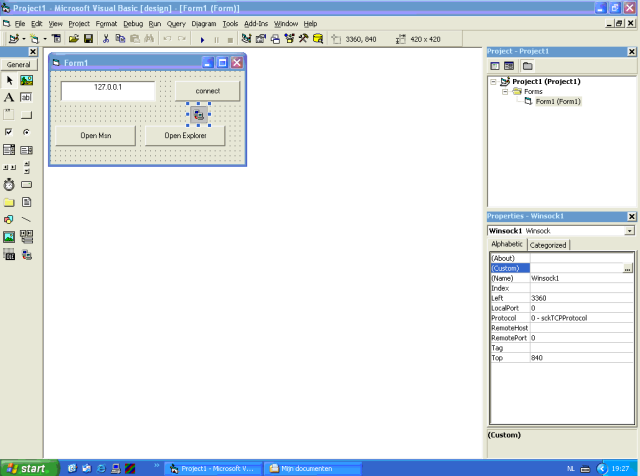Collapse the Forms folder node
This screenshot has width=640, height=476.
[x=505, y=91]
